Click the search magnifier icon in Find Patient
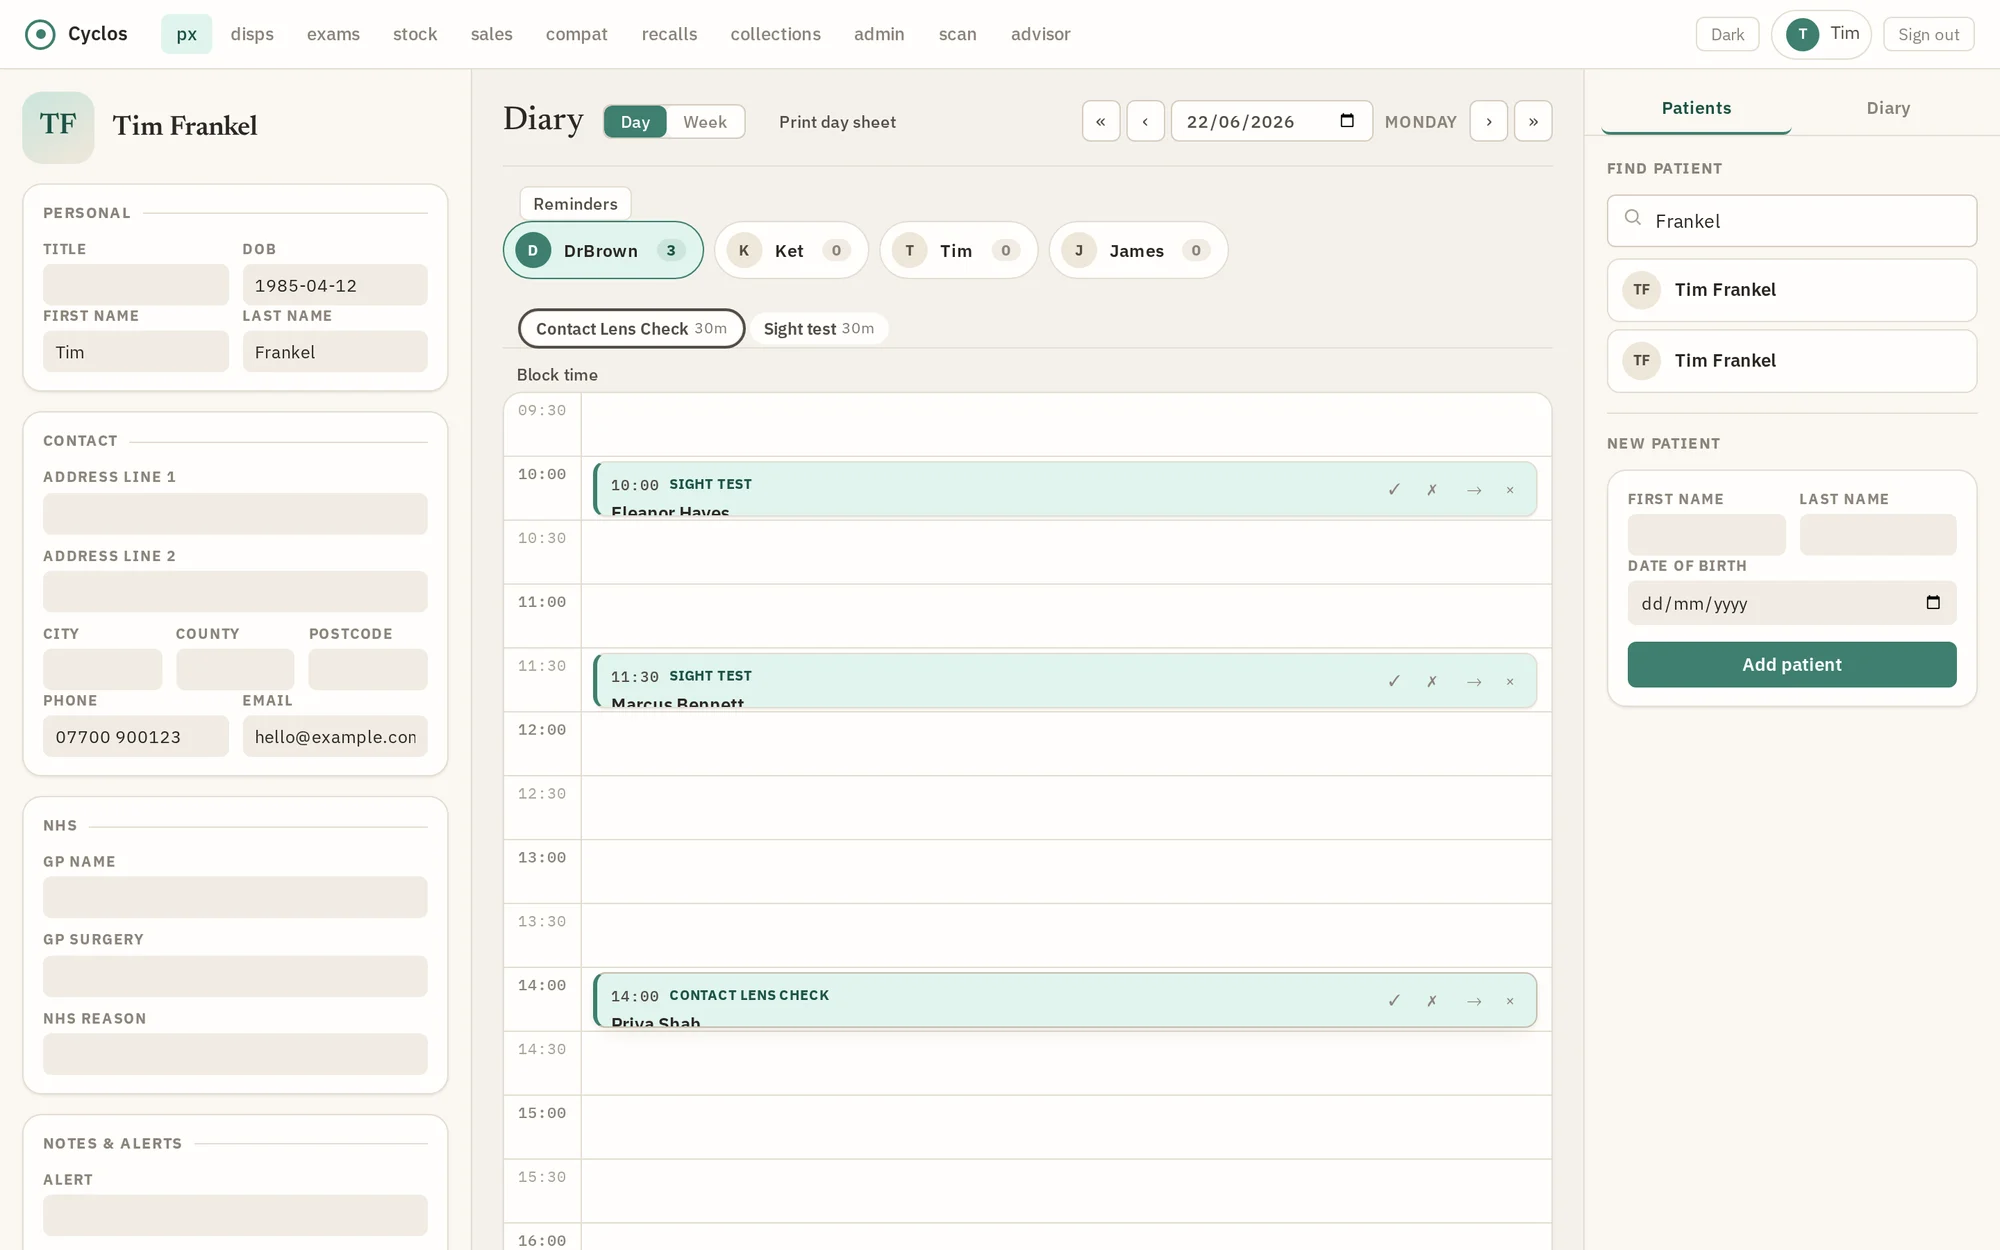Viewport: 2000px width, 1250px height. (1633, 218)
